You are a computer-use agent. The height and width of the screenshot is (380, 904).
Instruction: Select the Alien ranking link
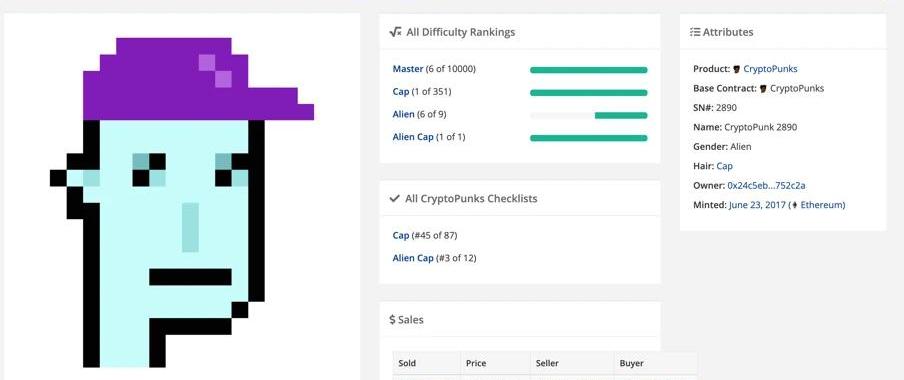pos(404,114)
